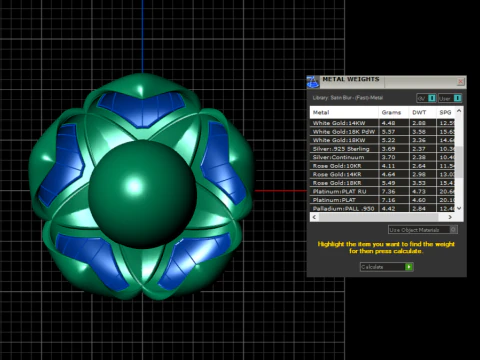Click horizontal scroll right arrow
The height and width of the screenshot is (360, 480).
pos(450,217)
